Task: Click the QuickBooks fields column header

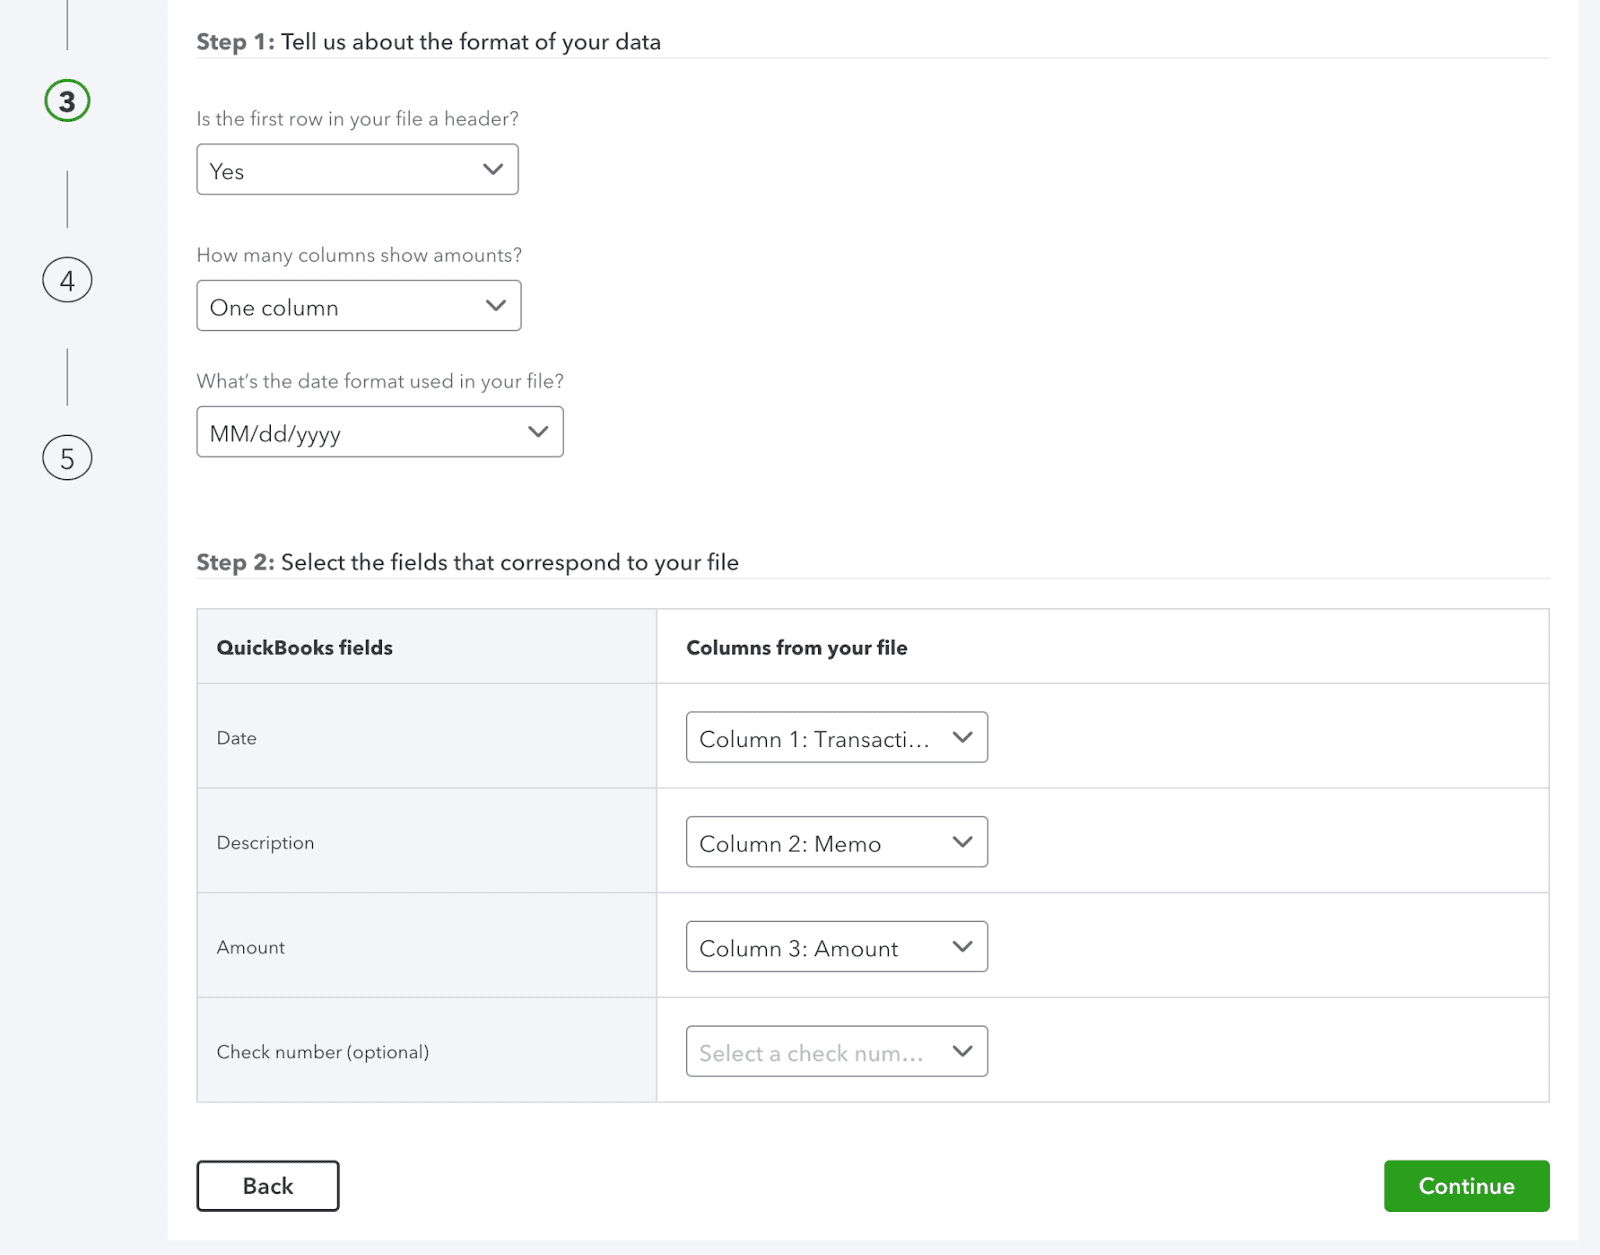Action: click(x=304, y=647)
